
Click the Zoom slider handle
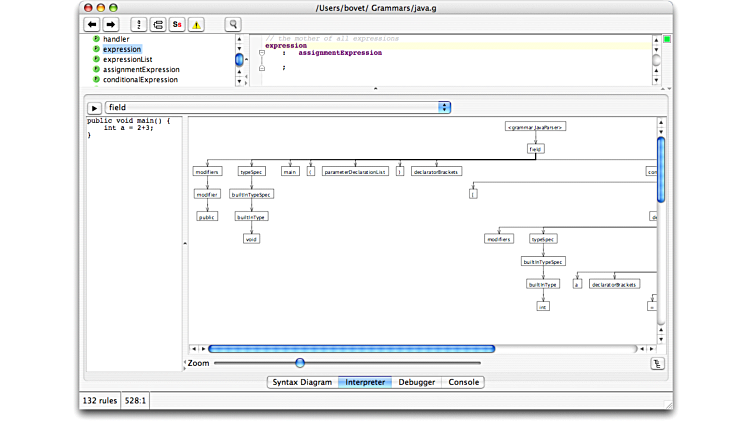point(300,363)
